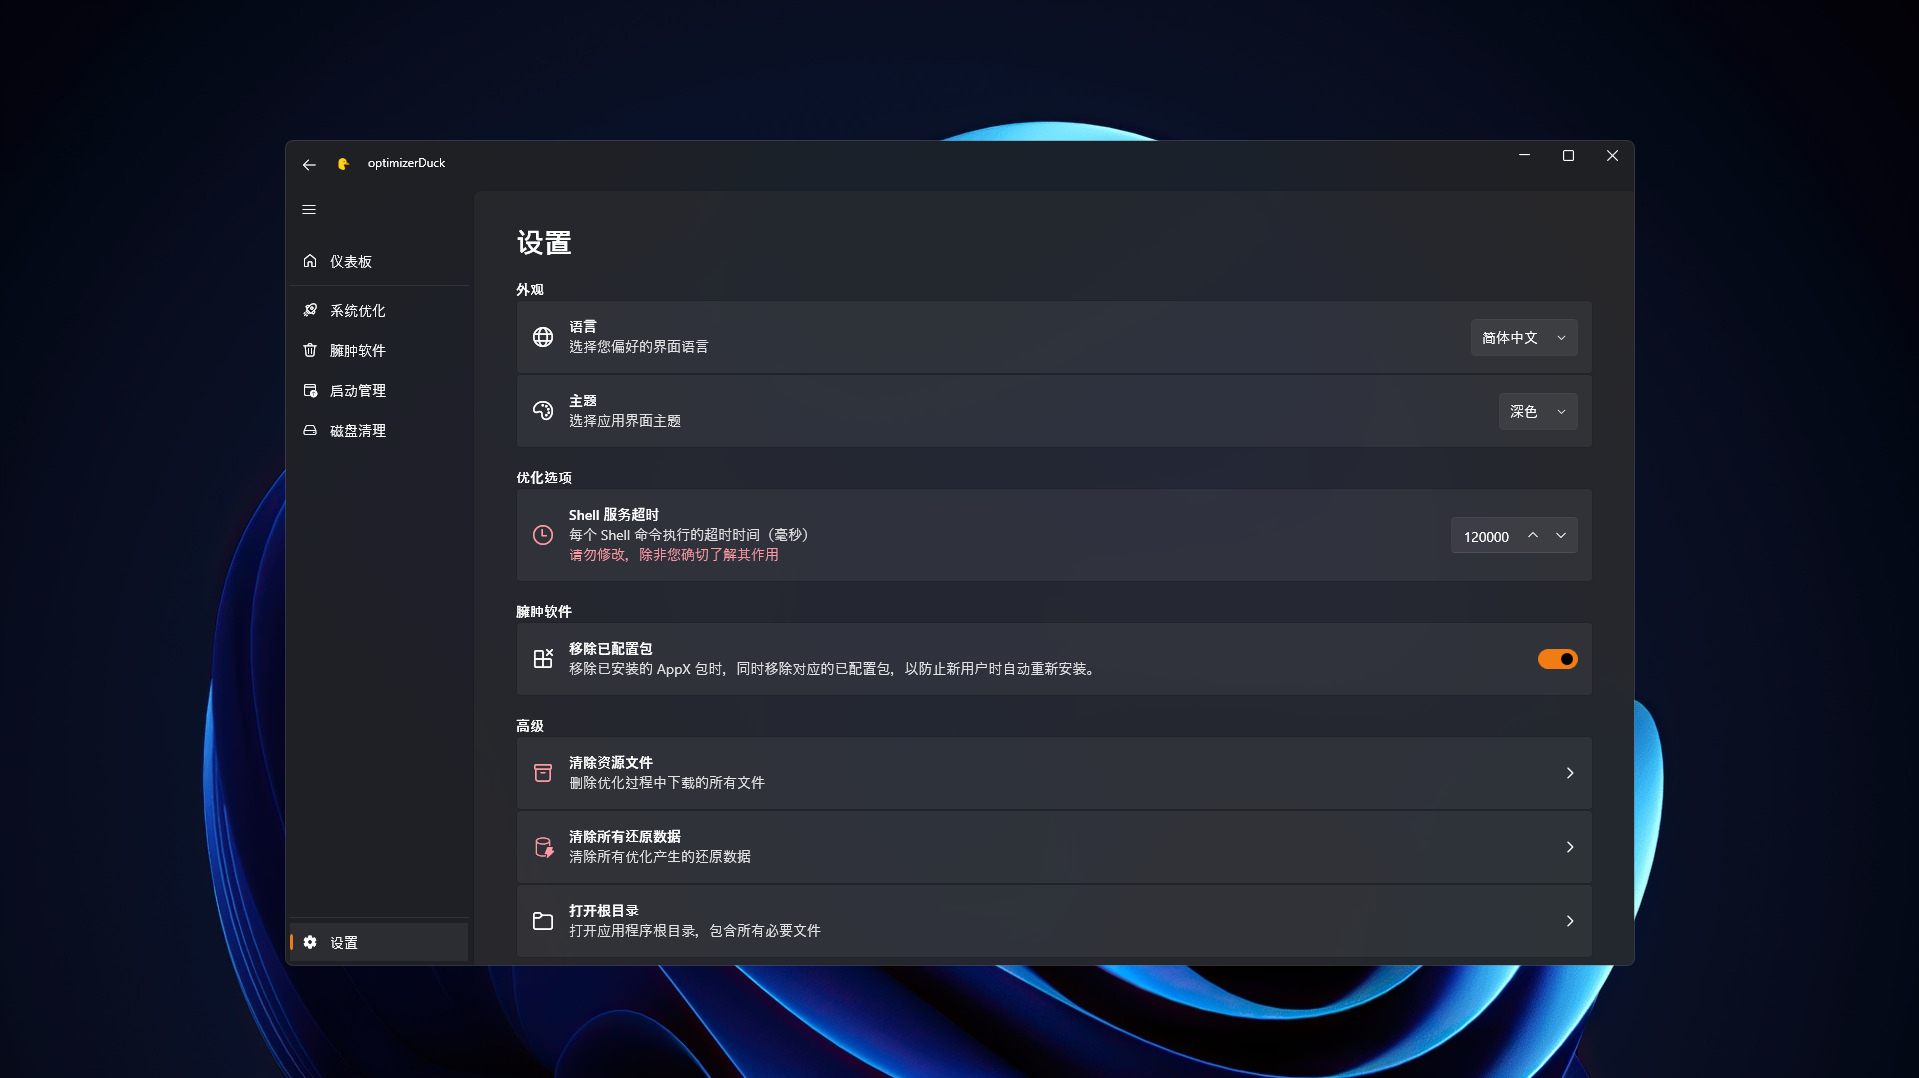Click the 打开根目录 folder icon

[x=543, y=921]
